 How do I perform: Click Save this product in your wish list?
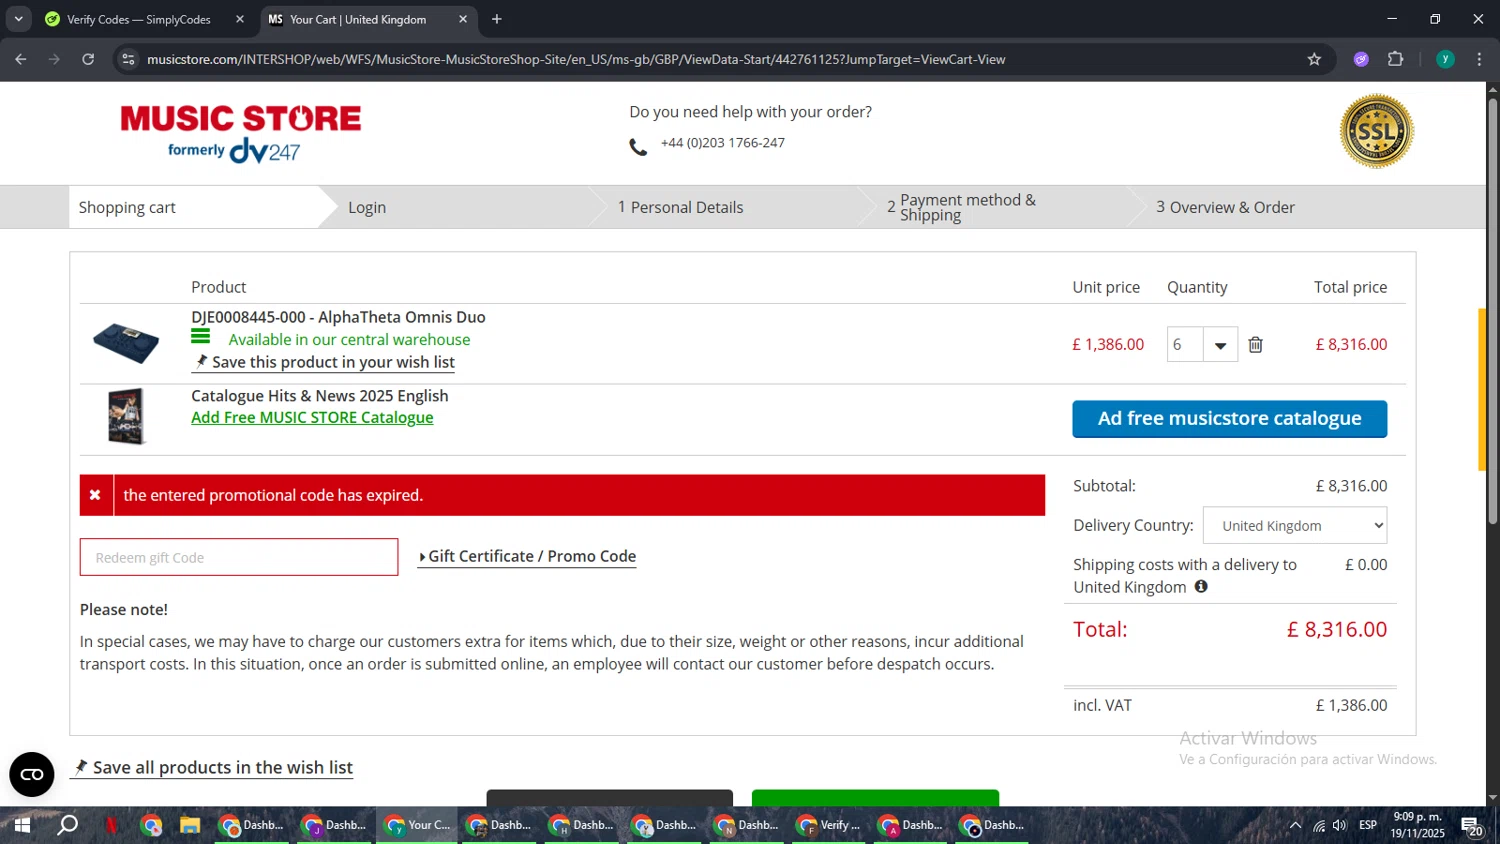pos(324,362)
